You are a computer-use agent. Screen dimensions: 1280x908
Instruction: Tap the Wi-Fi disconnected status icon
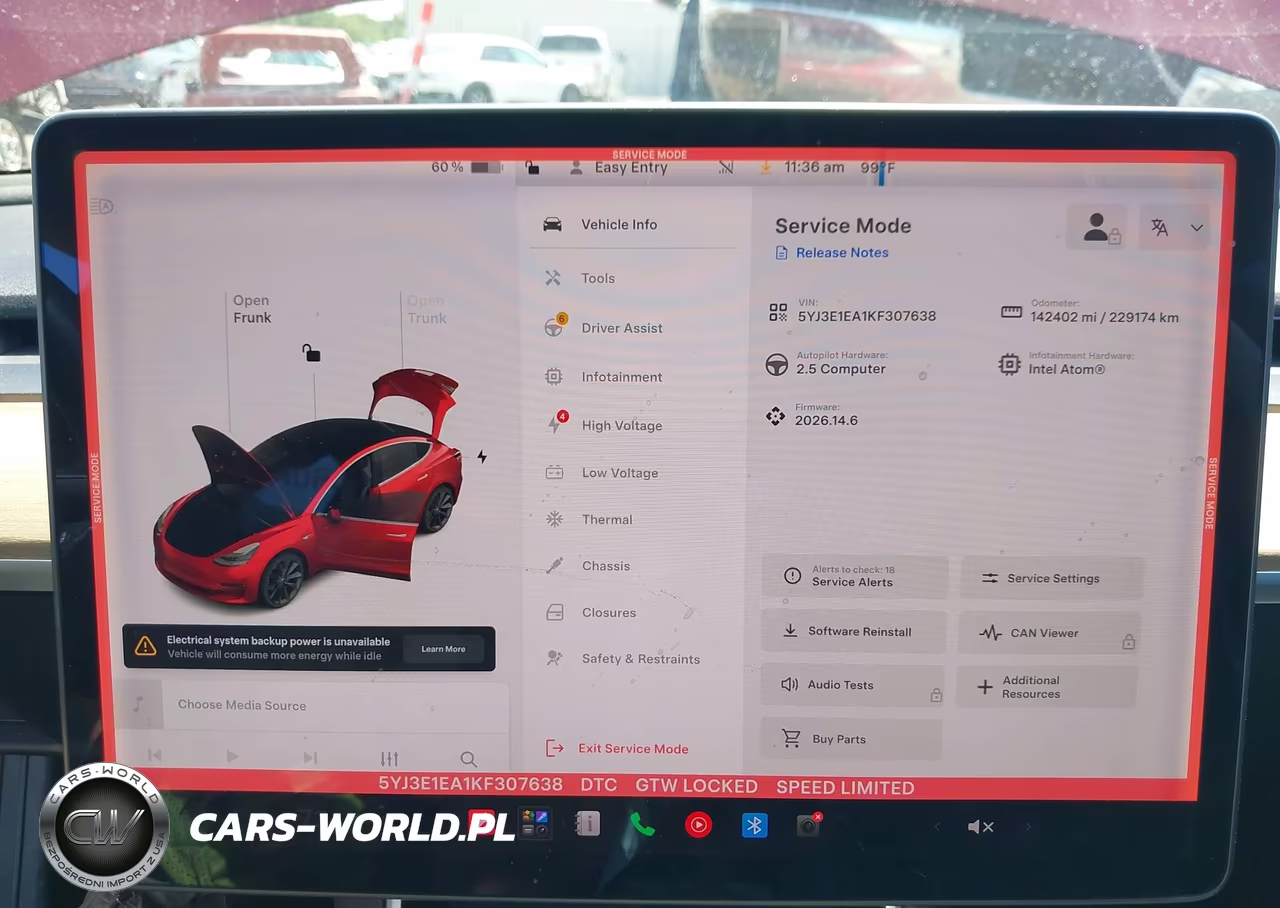[725, 168]
